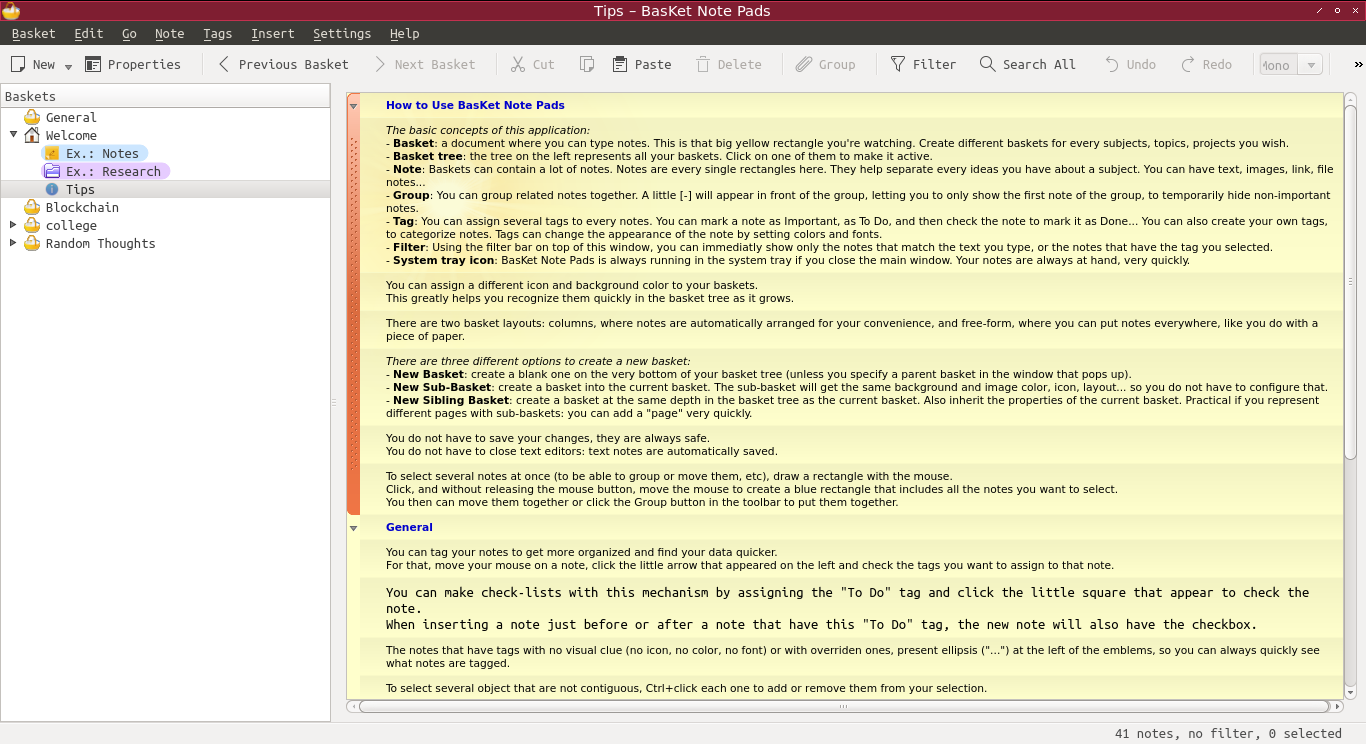This screenshot has width=1366, height=744.
Task: Select the Blockchain basket
Action: pos(82,207)
